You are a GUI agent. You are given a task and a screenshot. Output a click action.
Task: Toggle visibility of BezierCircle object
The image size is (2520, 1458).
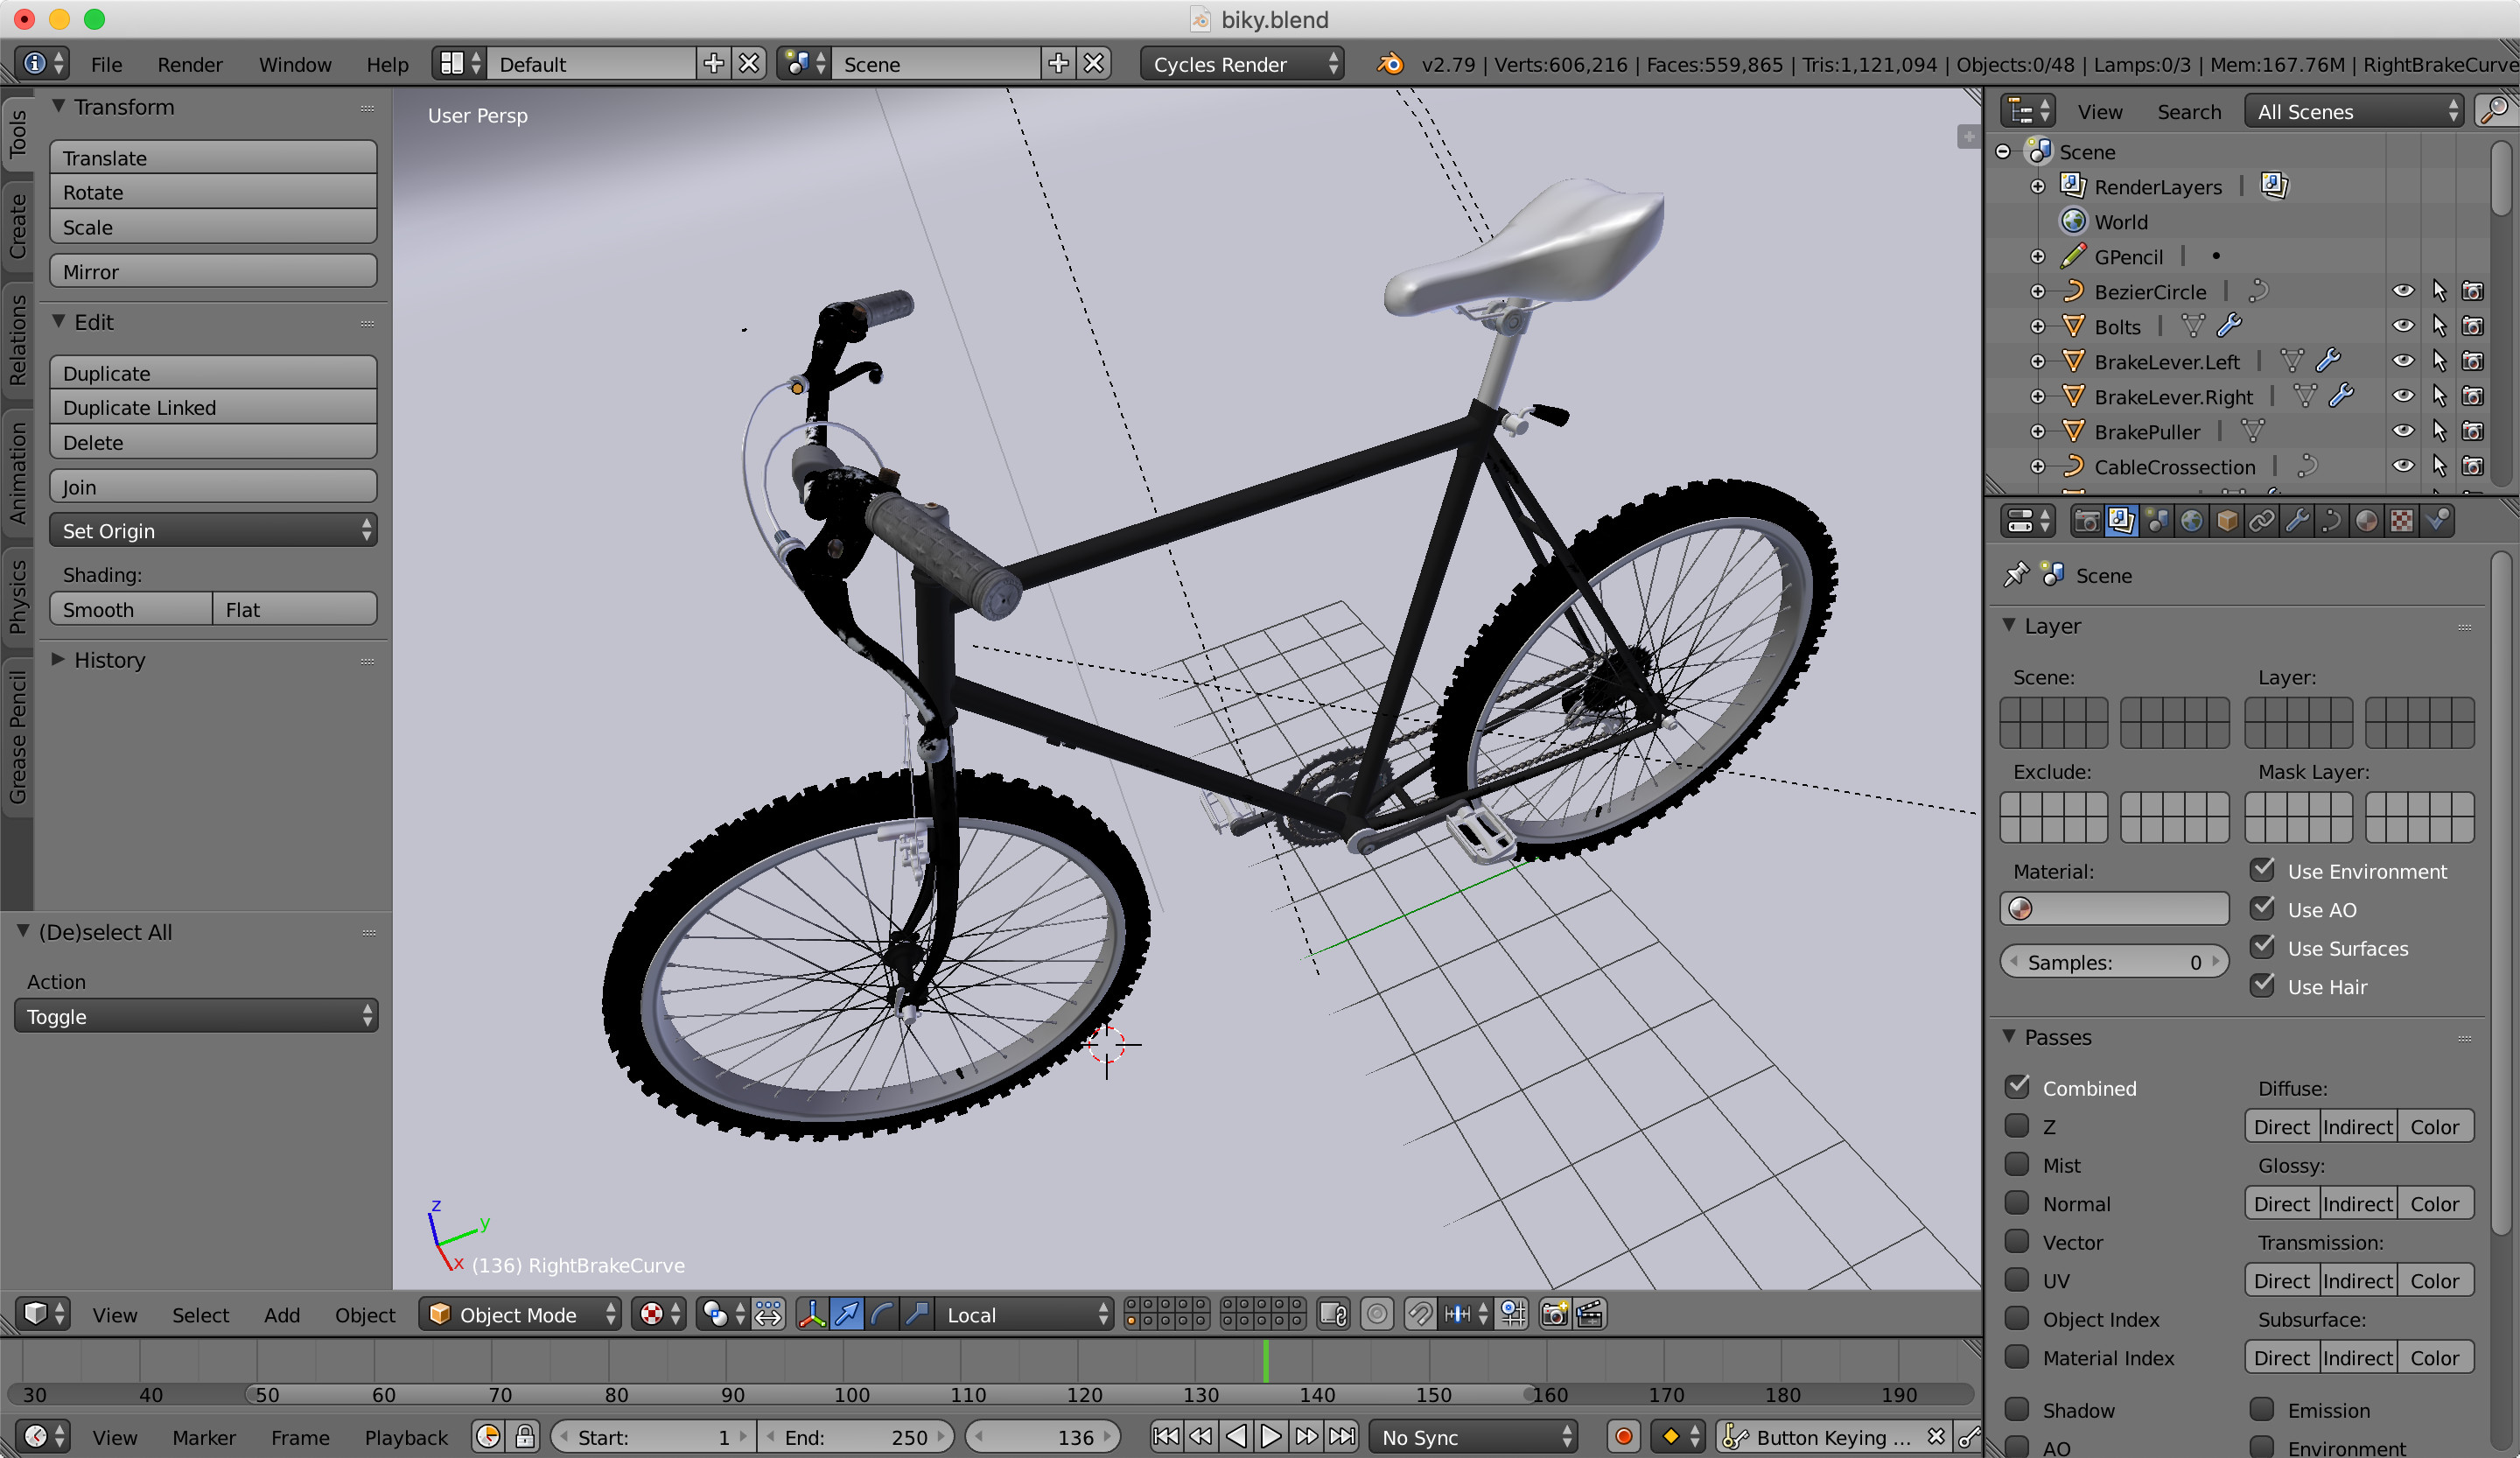(x=2402, y=291)
